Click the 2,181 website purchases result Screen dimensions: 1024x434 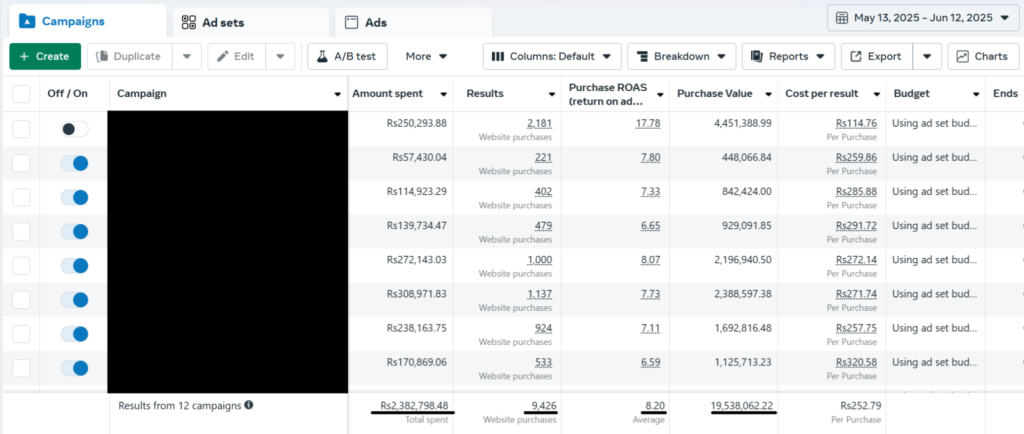[x=539, y=123]
